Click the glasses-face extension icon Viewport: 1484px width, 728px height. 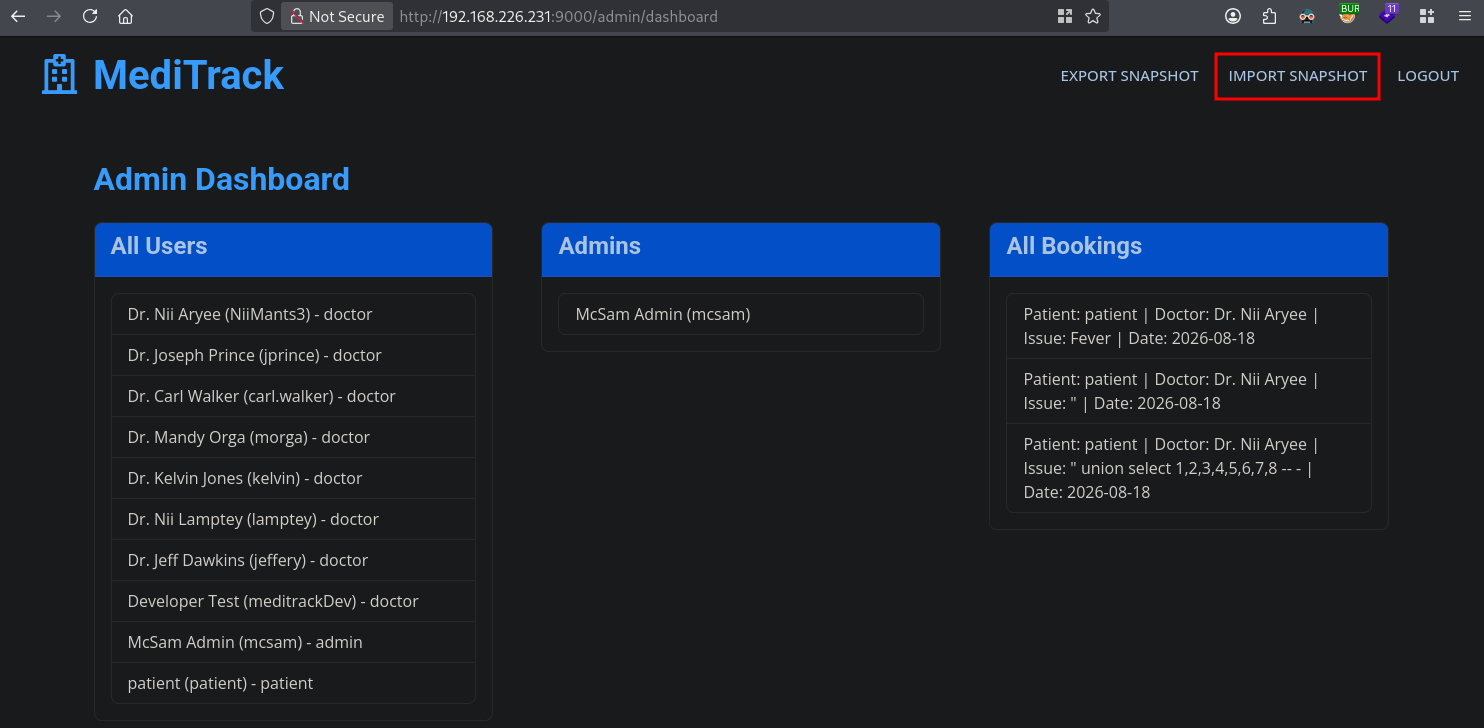1307,16
